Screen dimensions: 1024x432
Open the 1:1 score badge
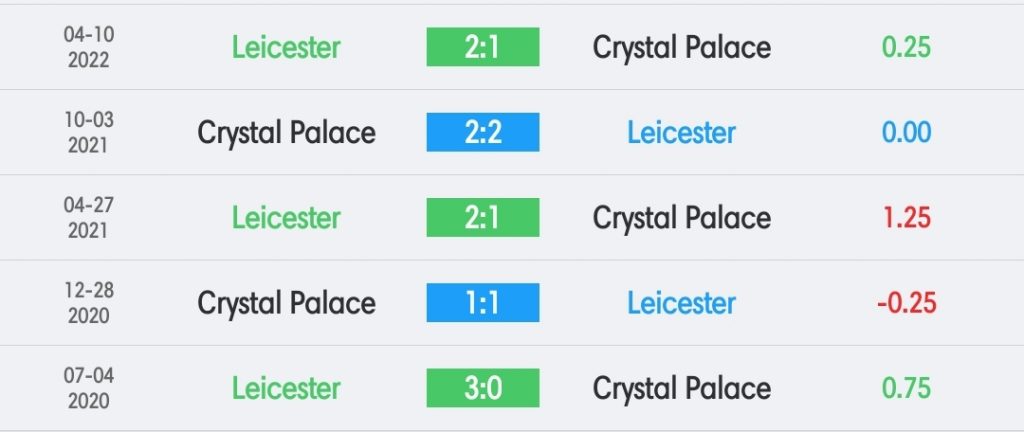[x=483, y=303]
